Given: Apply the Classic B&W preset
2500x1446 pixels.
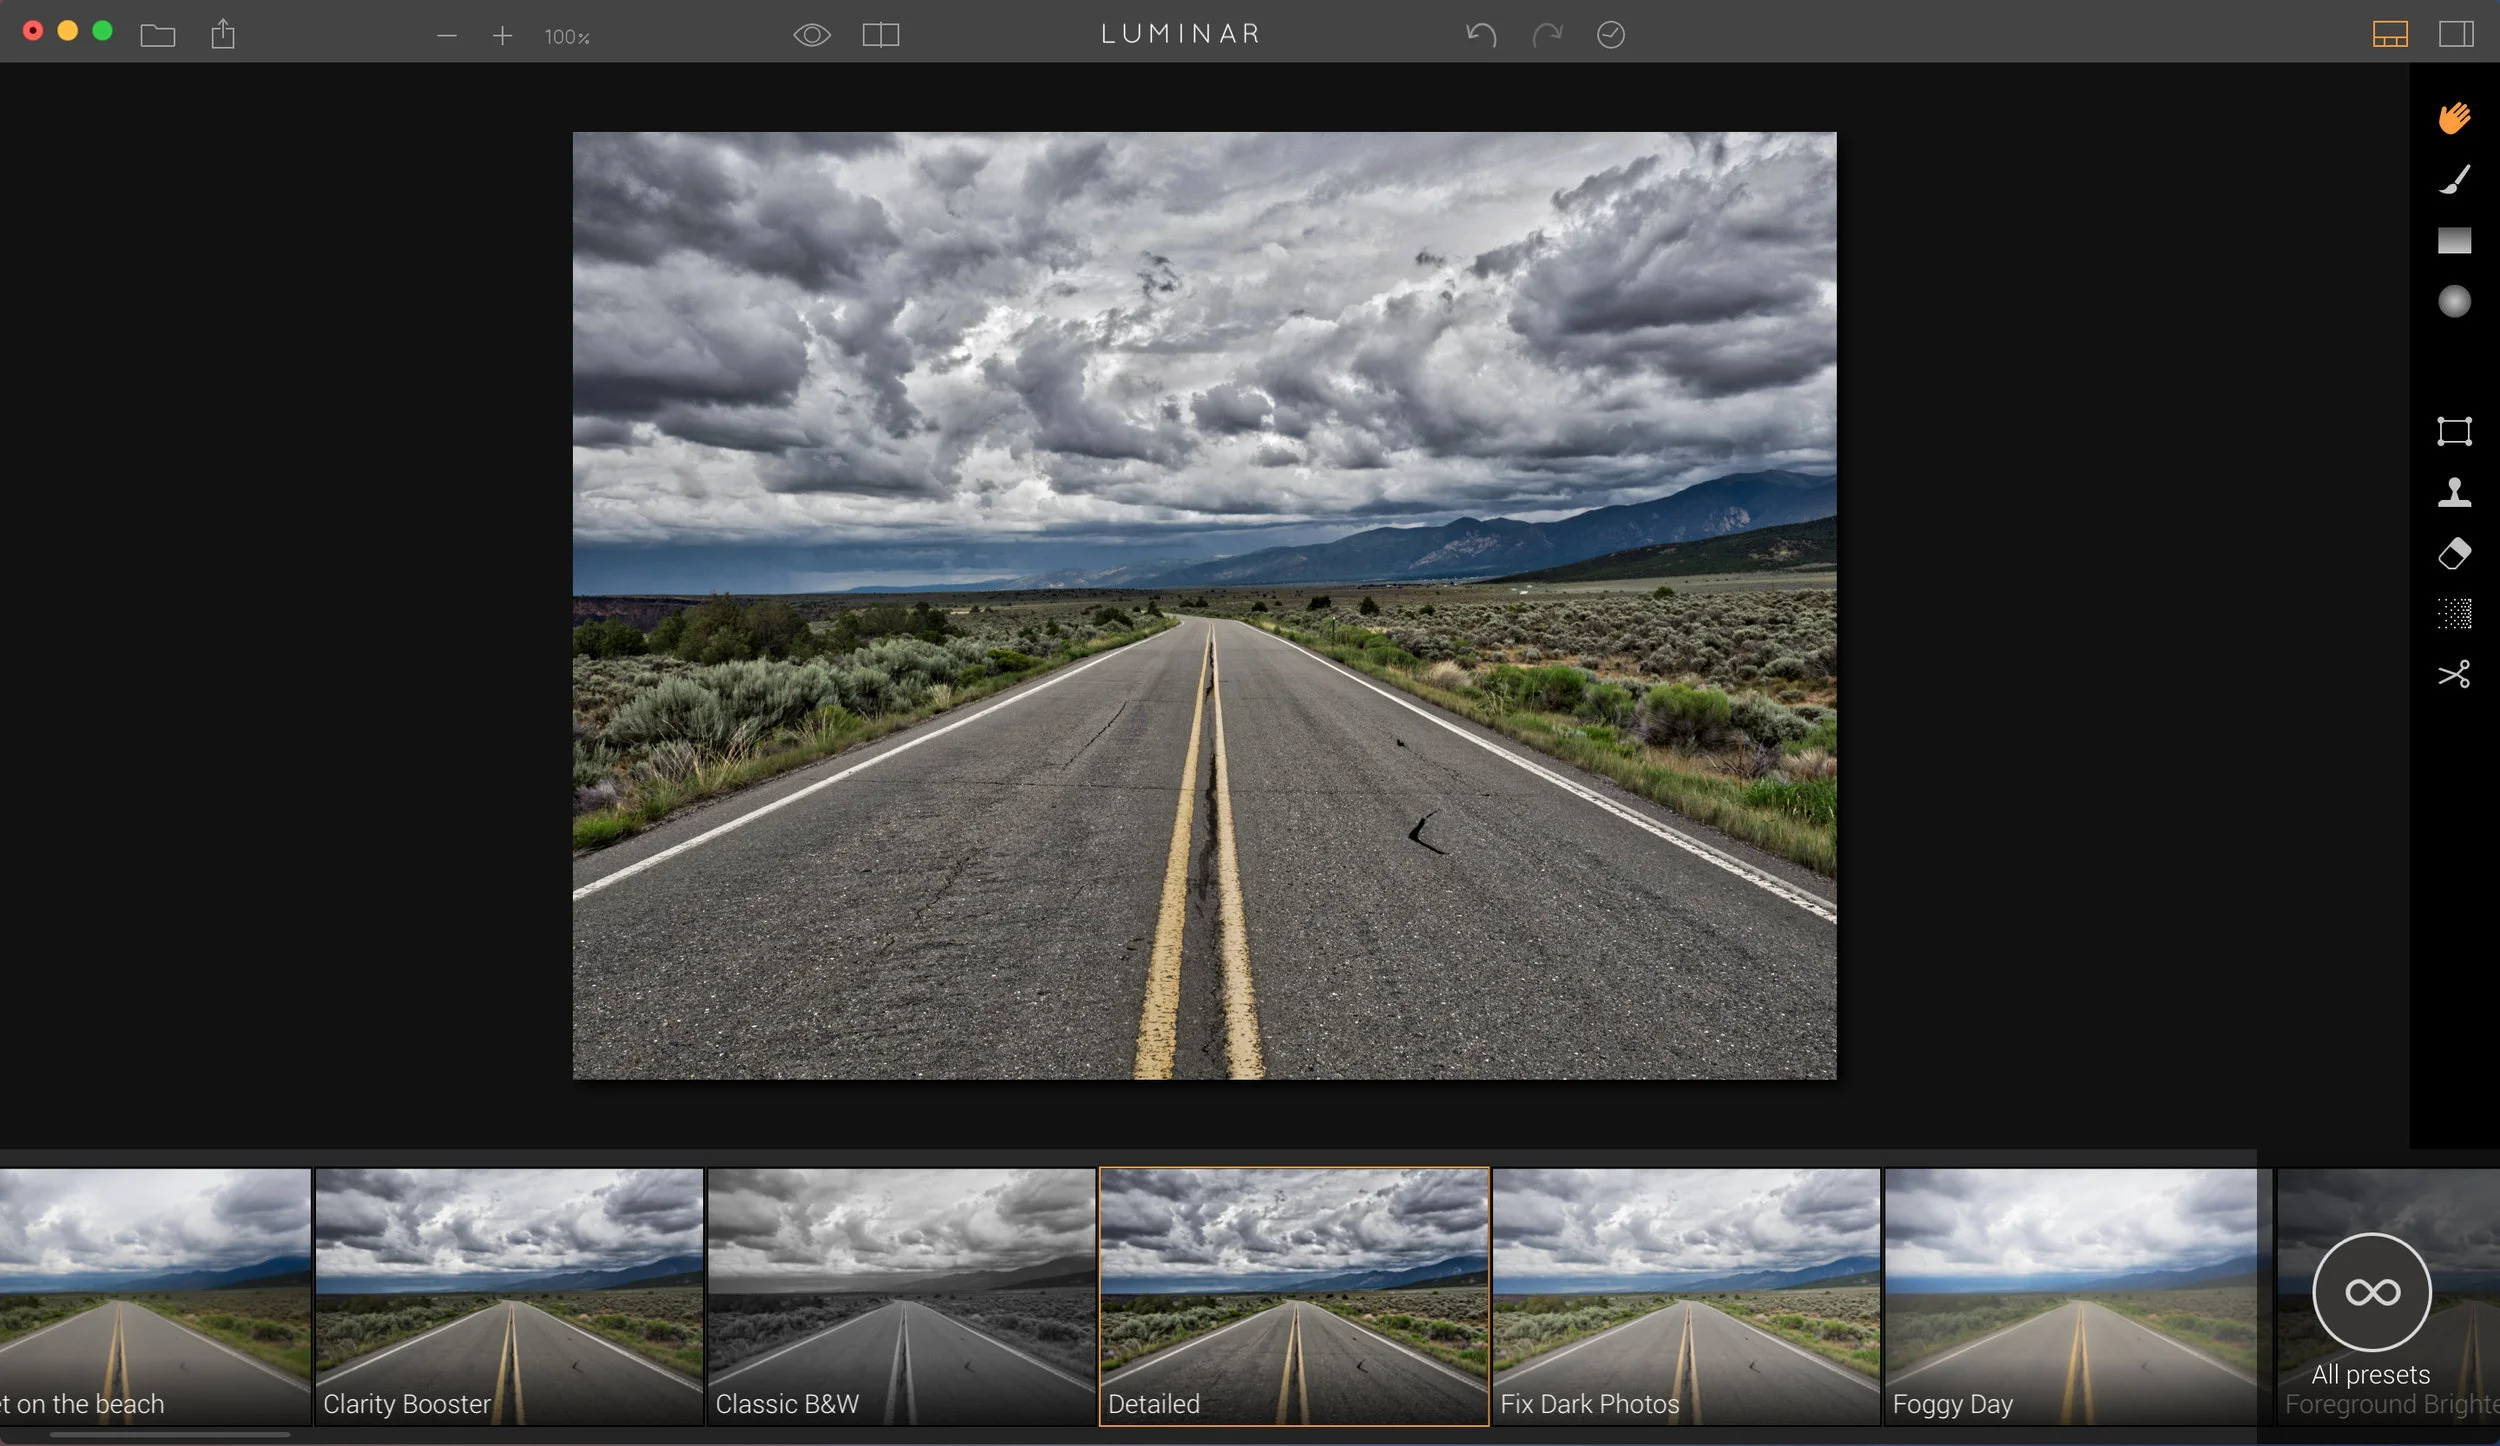Looking at the screenshot, I should coord(901,1295).
